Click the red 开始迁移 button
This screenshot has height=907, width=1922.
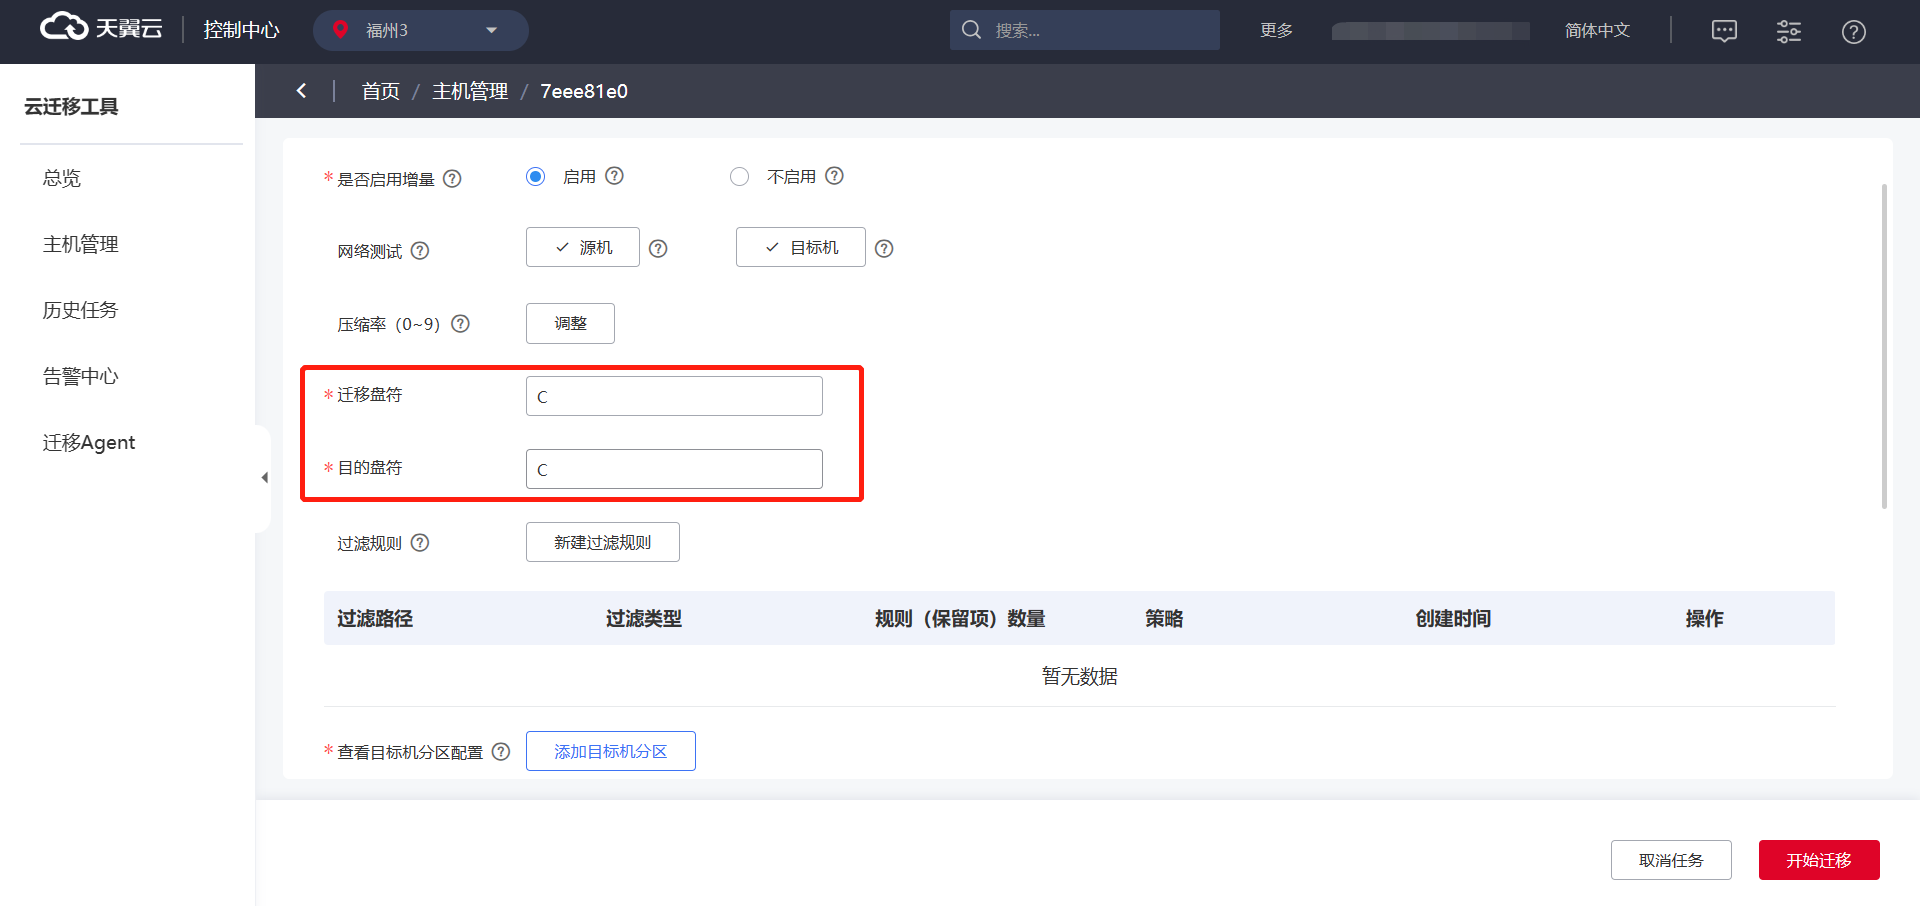pos(1819,860)
